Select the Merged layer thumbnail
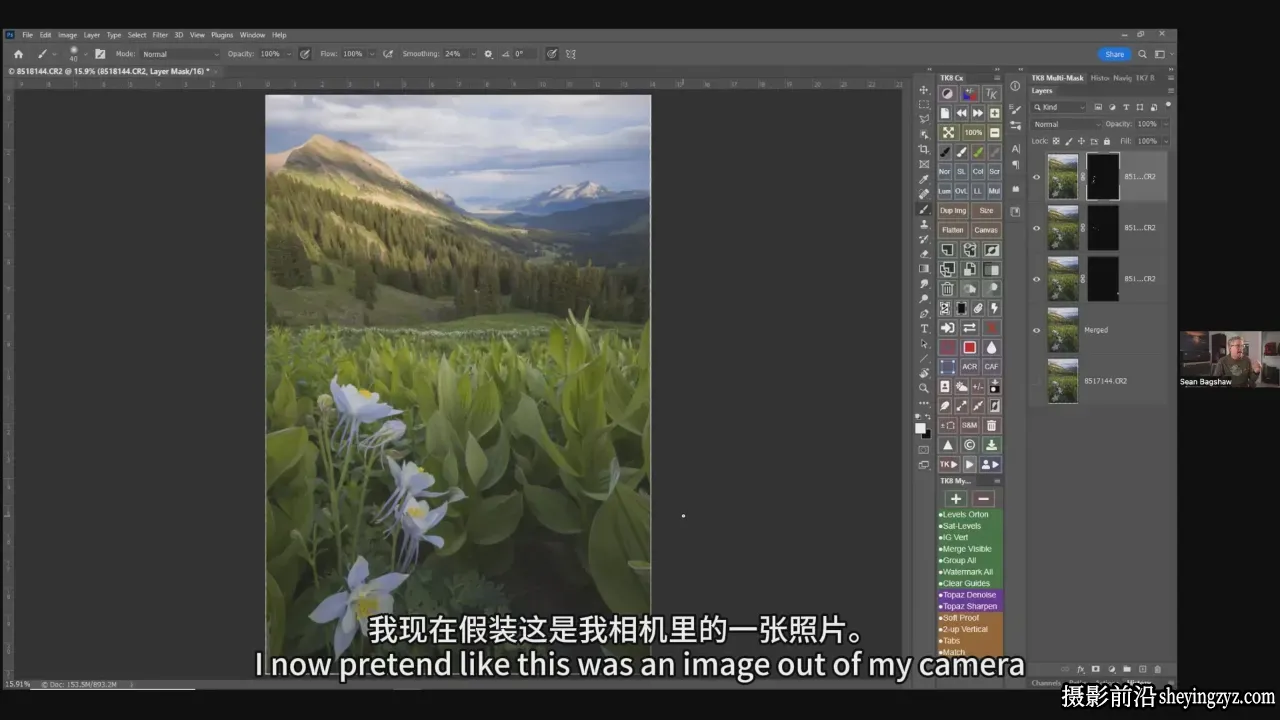 pos(1063,330)
